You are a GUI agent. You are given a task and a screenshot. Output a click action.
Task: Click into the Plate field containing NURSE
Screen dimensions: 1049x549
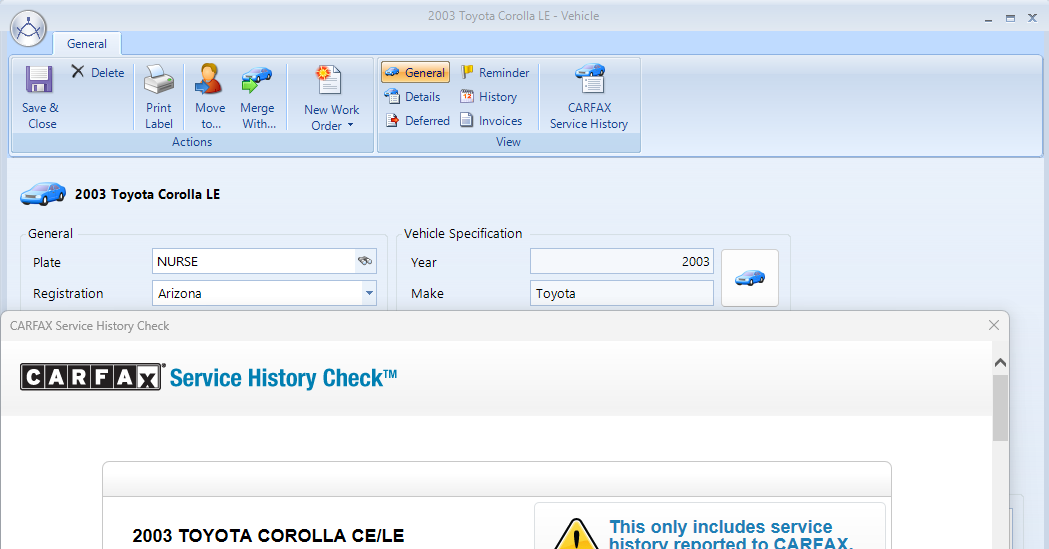pos(254,261)
